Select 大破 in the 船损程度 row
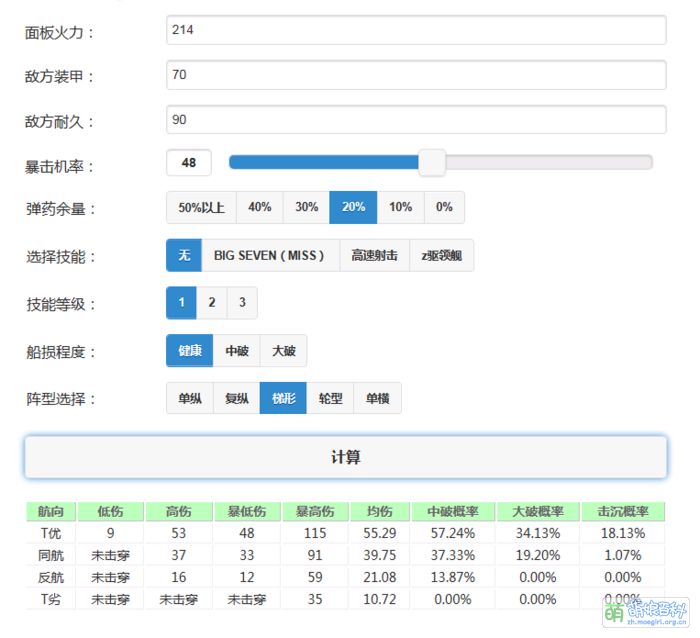The width and height of the screenshot is (700, 638). tap(283, 351)
